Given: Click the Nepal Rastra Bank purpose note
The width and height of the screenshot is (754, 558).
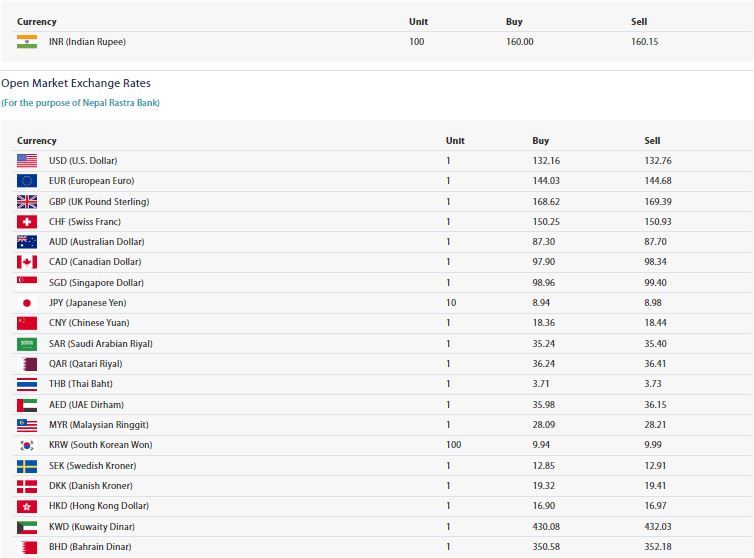Looking at the screenshot, I should pyautogui.click(x=80, y=103).
